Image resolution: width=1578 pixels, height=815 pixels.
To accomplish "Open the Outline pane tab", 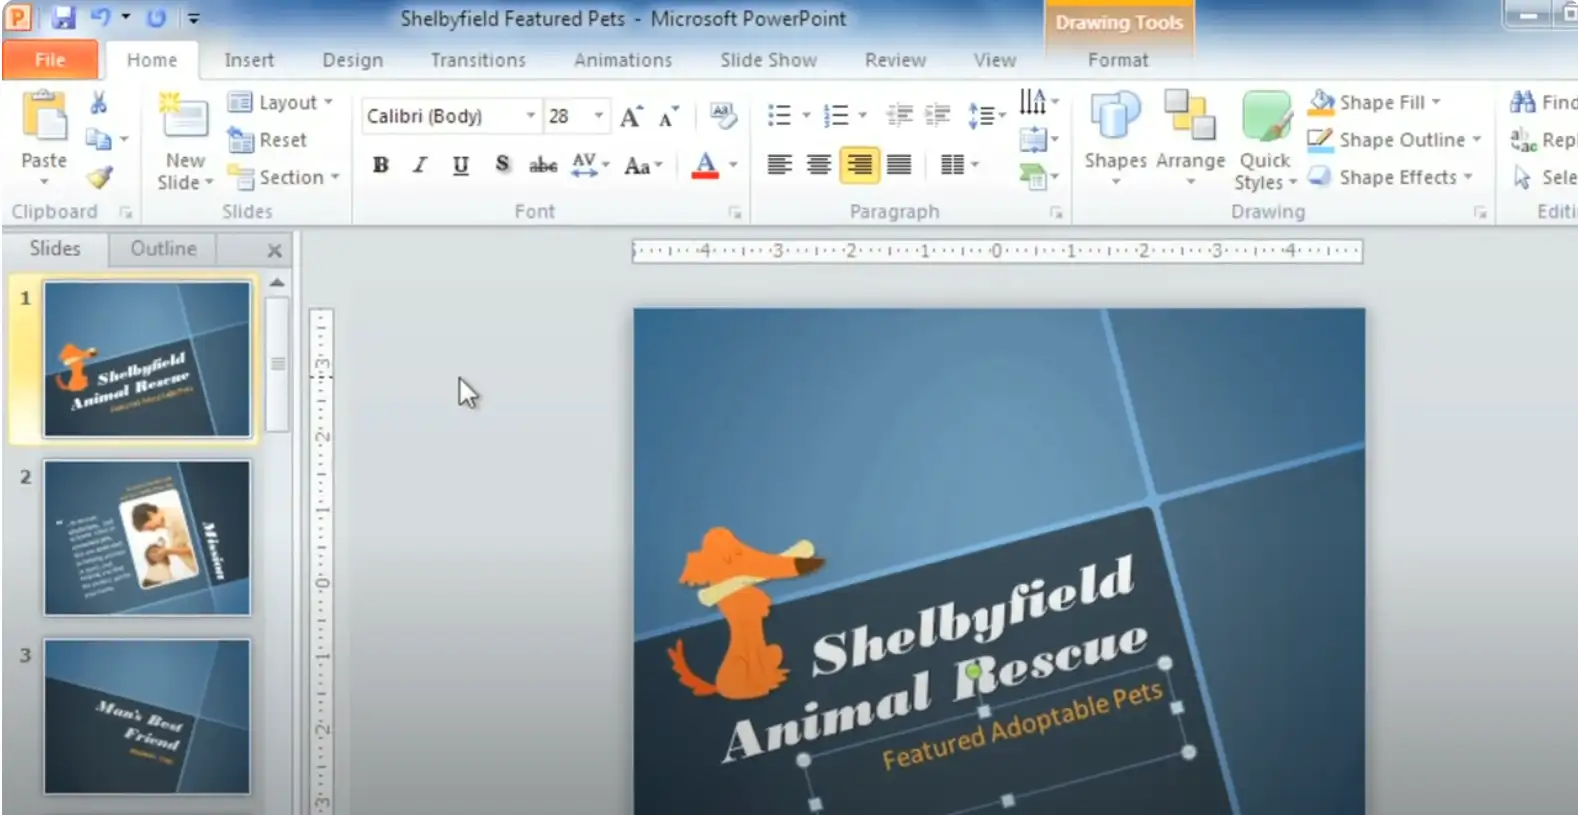I will coord(163,249).
